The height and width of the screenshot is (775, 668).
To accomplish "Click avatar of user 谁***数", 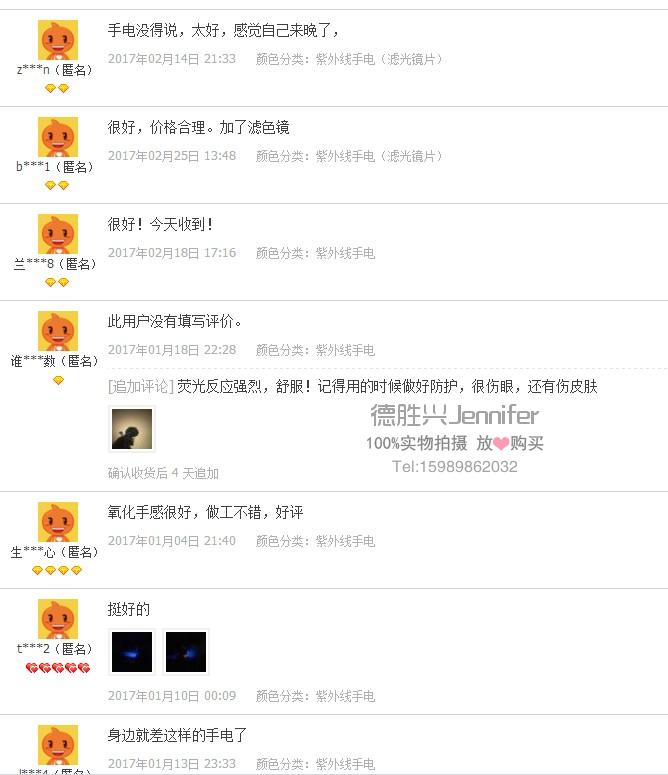I will (x=58, y=331).
